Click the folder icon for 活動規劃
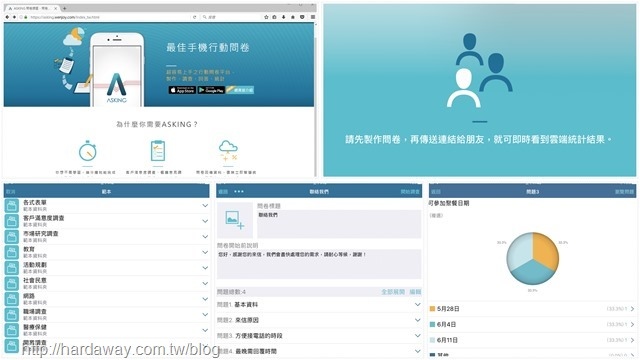Image resolution: width=640 pixels, height=360 pixels. coord(12,268)
